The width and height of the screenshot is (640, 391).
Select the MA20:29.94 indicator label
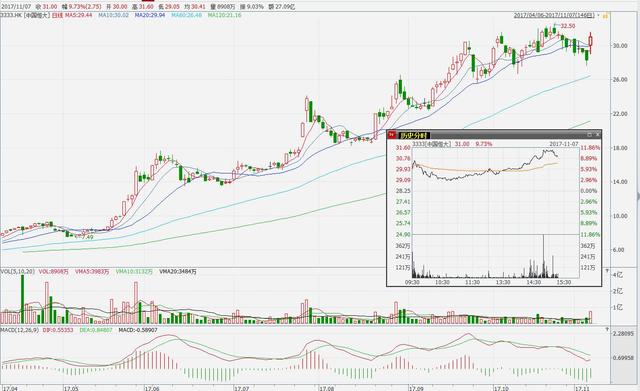tap(150, 15)
